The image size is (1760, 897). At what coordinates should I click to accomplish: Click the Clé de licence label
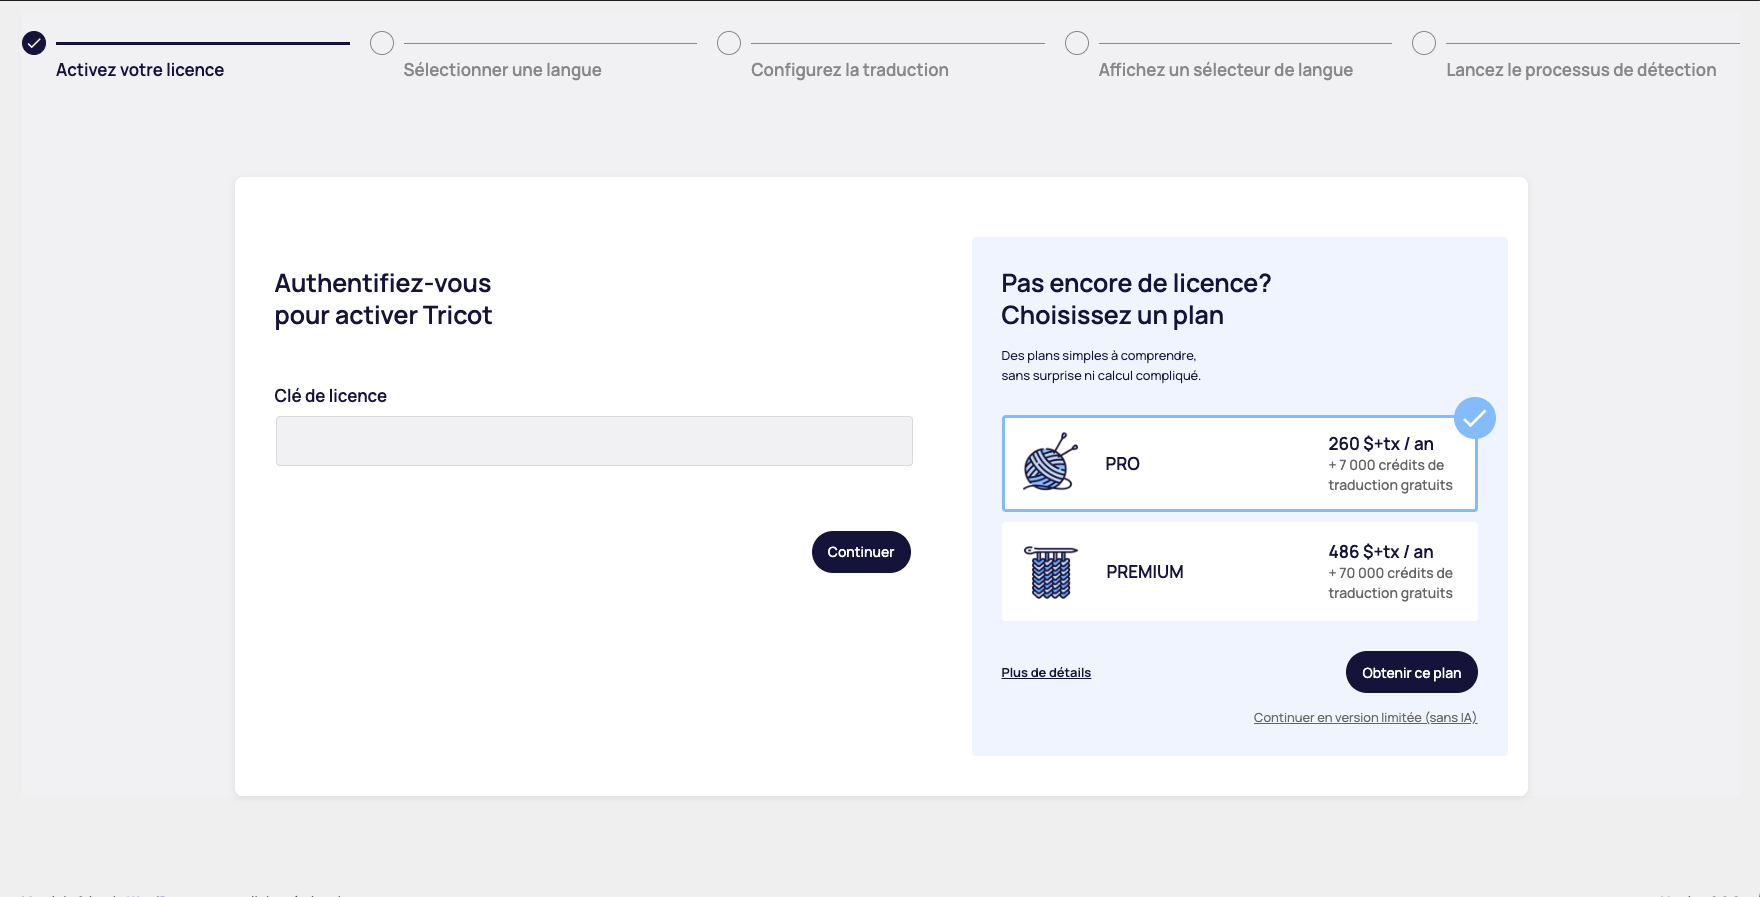(x=331, y=396)
